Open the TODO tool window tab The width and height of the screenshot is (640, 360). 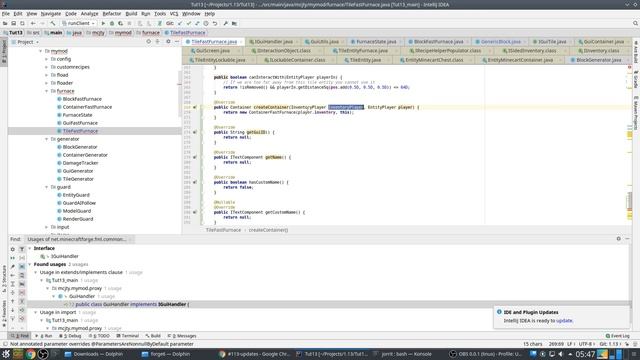(x=99, y=336)
